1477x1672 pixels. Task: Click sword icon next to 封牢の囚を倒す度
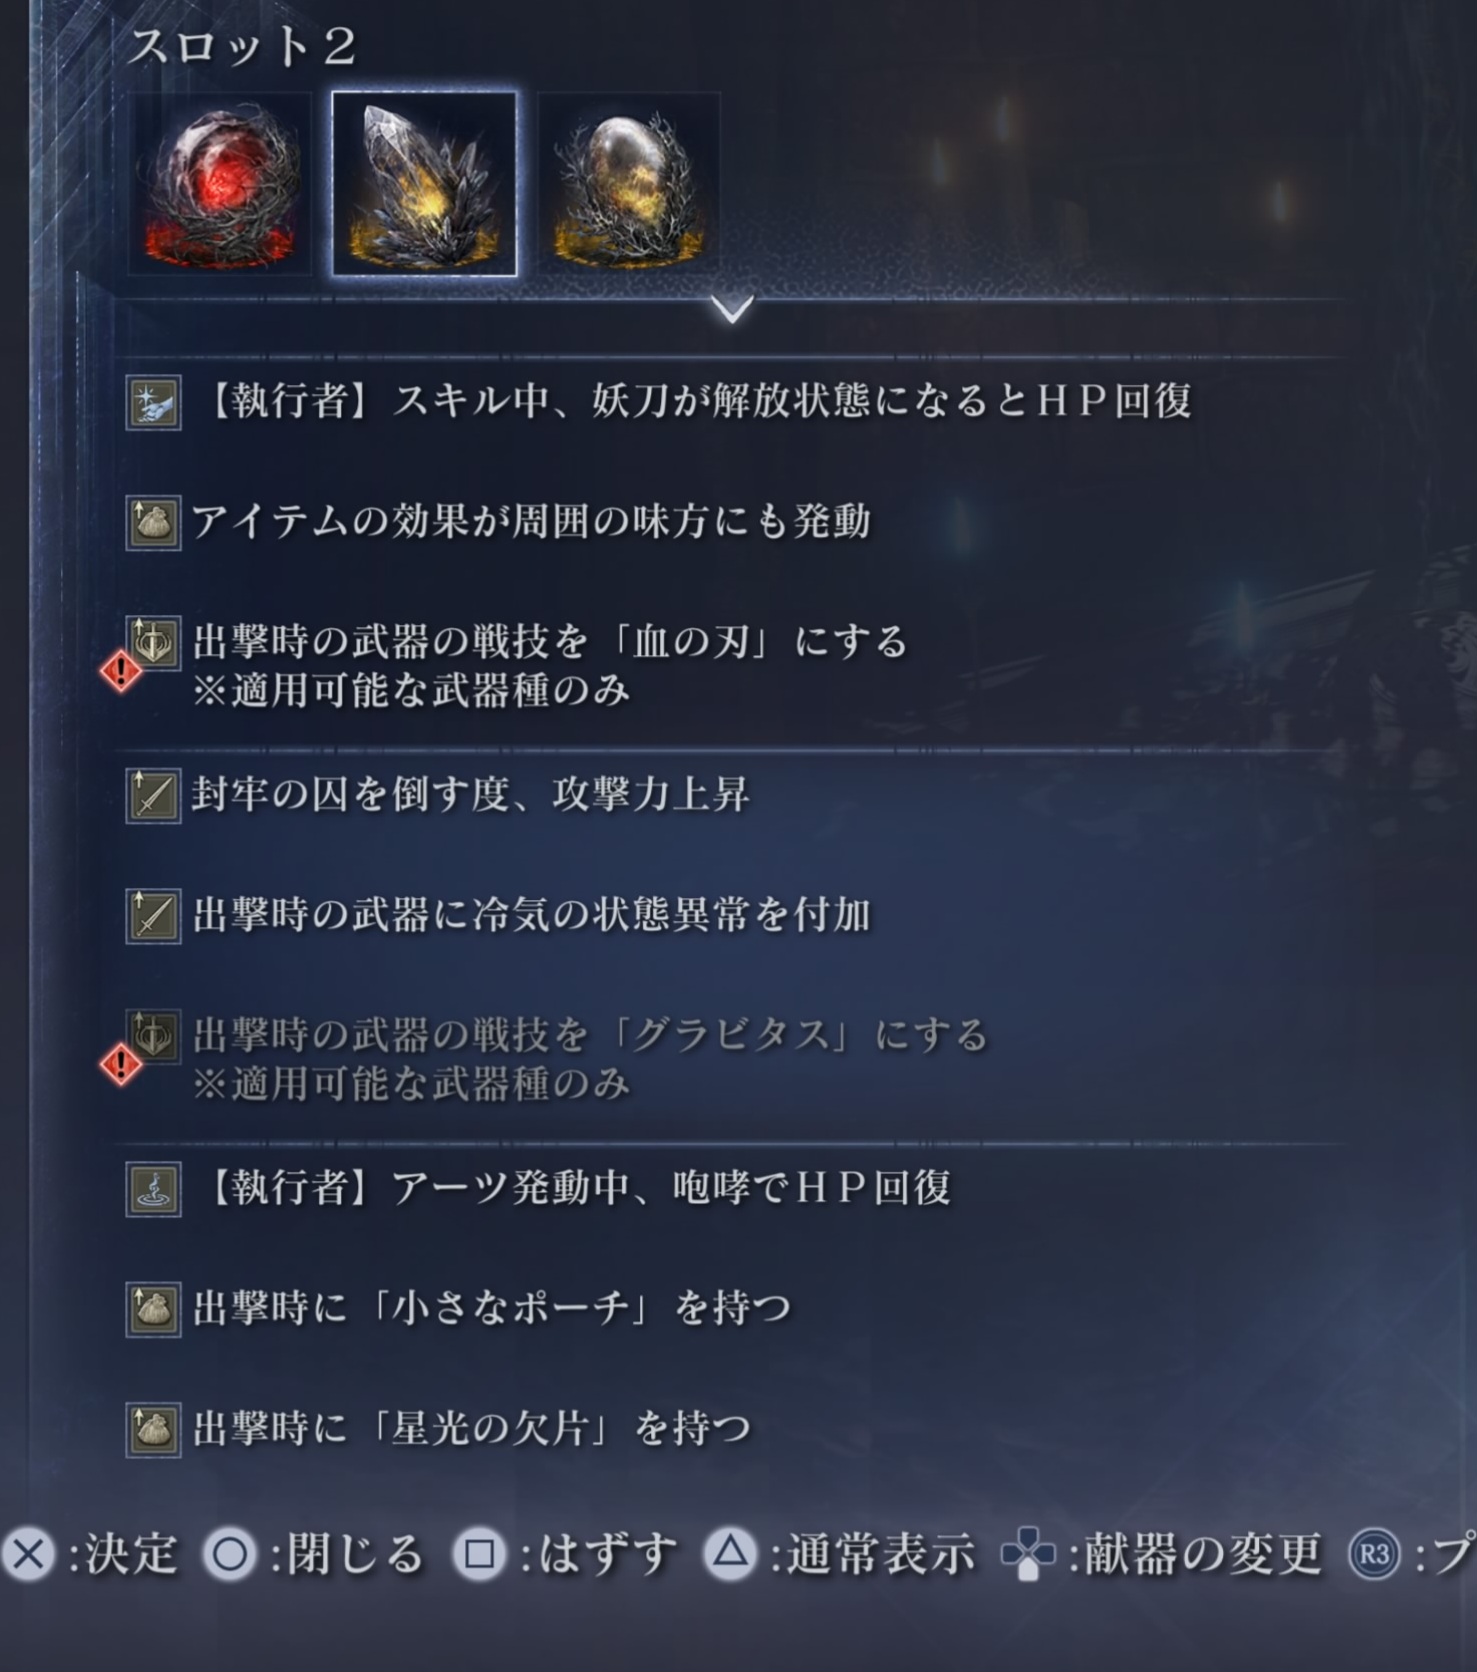[153, 795]
